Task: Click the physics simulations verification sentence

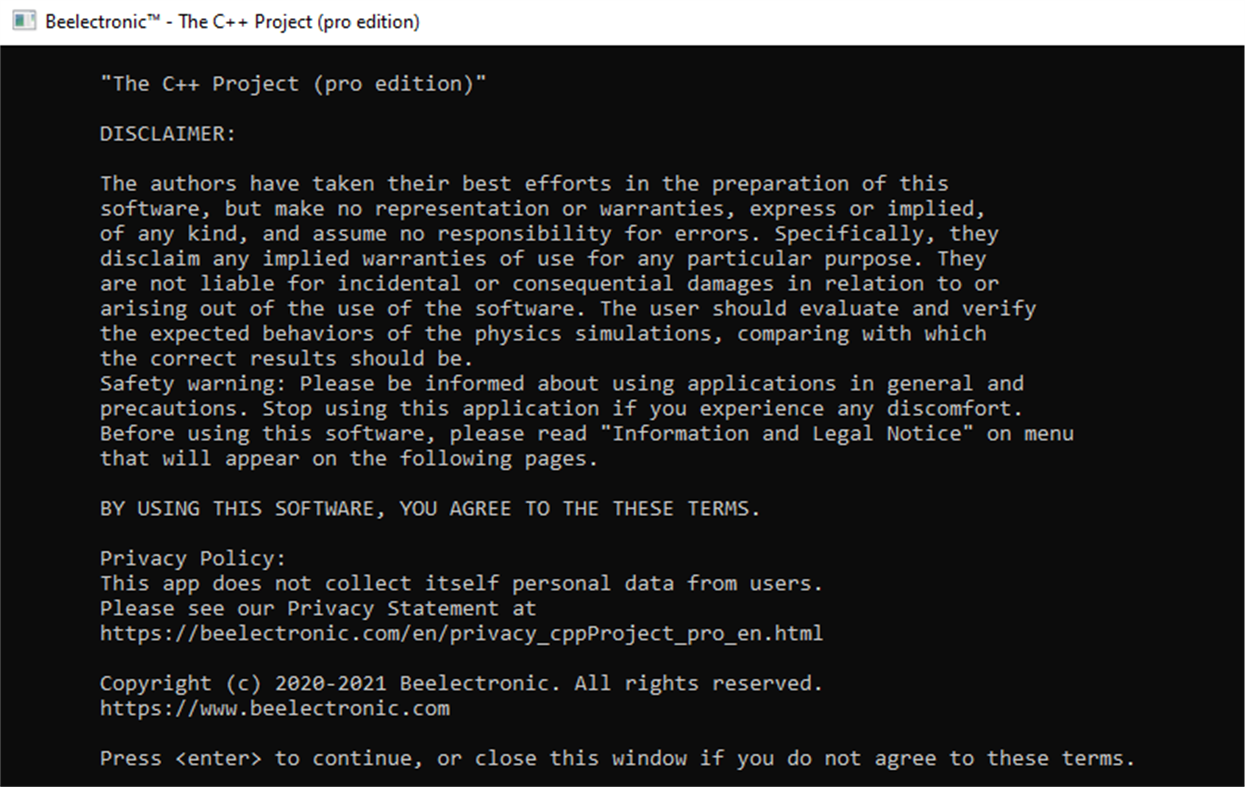Action: [x=540, y=333]
